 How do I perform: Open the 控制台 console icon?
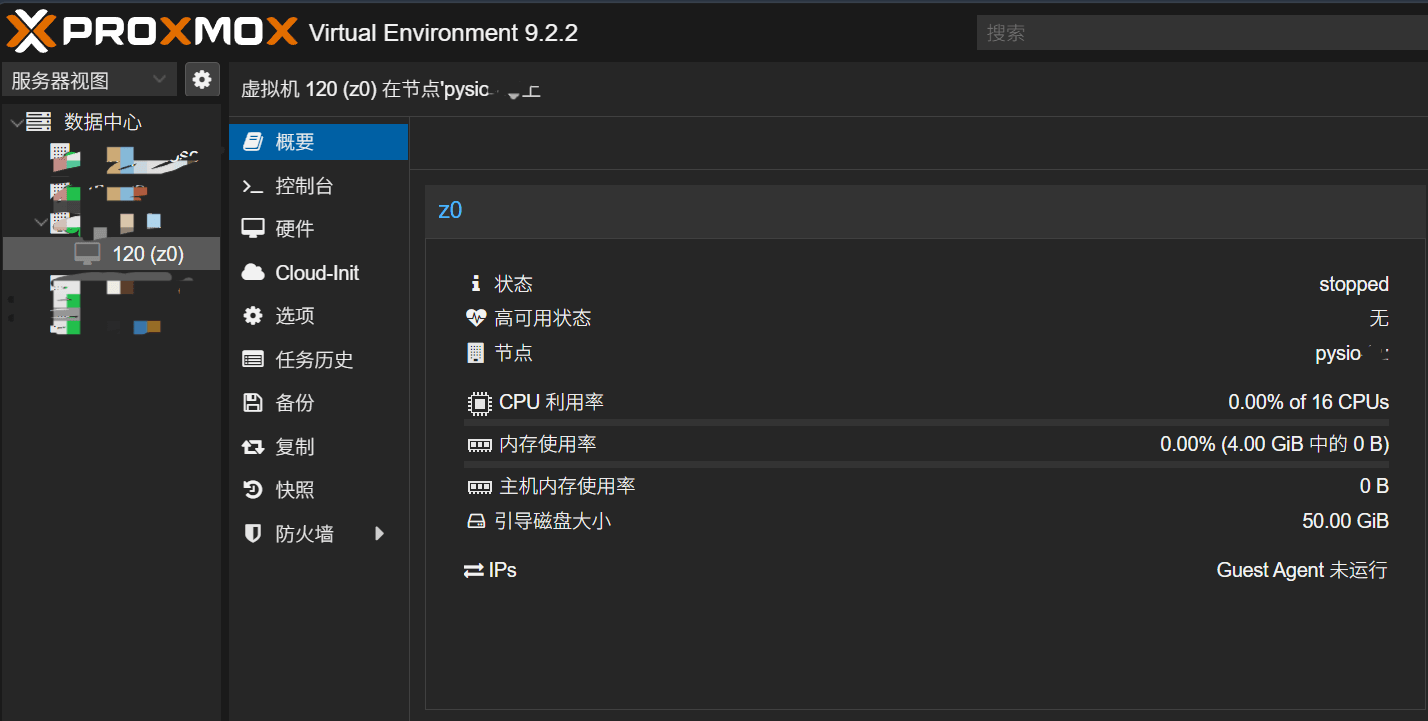[x=253, y=186]
